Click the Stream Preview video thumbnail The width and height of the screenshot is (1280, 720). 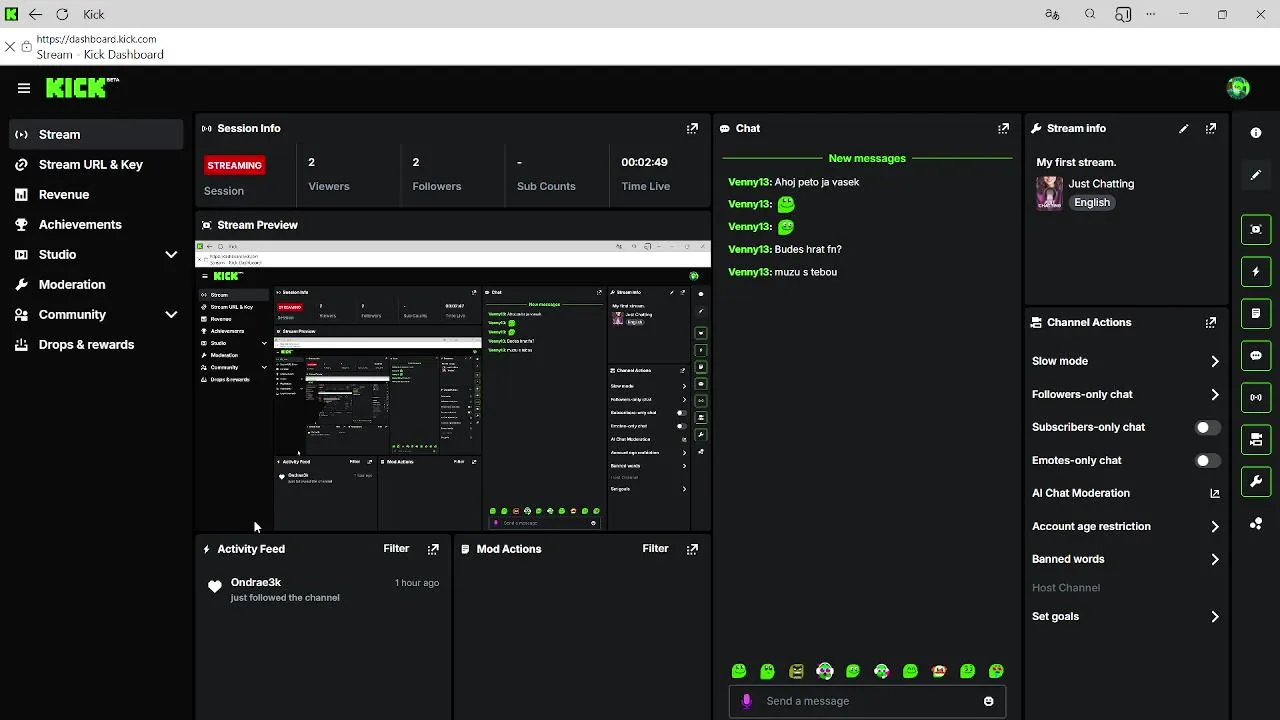click(453, 386)
